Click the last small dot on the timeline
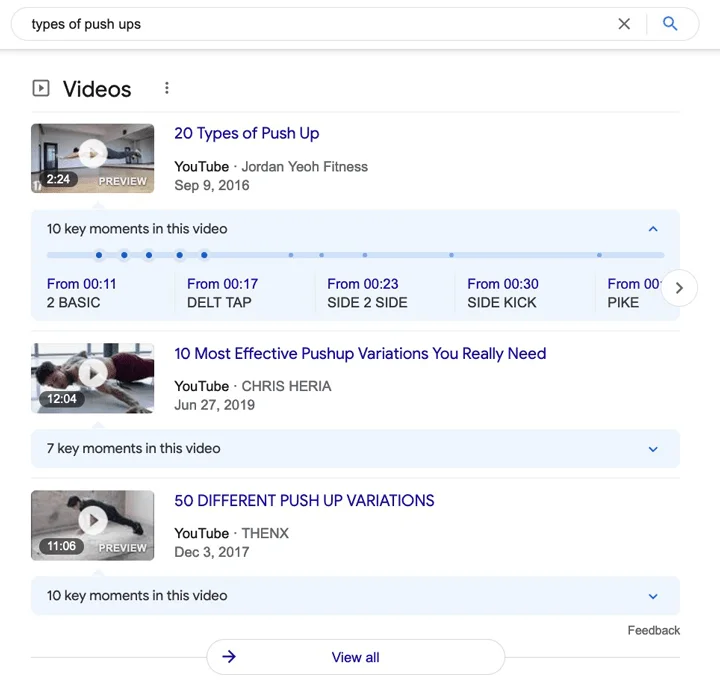720x682 pixels. [599, 255]
